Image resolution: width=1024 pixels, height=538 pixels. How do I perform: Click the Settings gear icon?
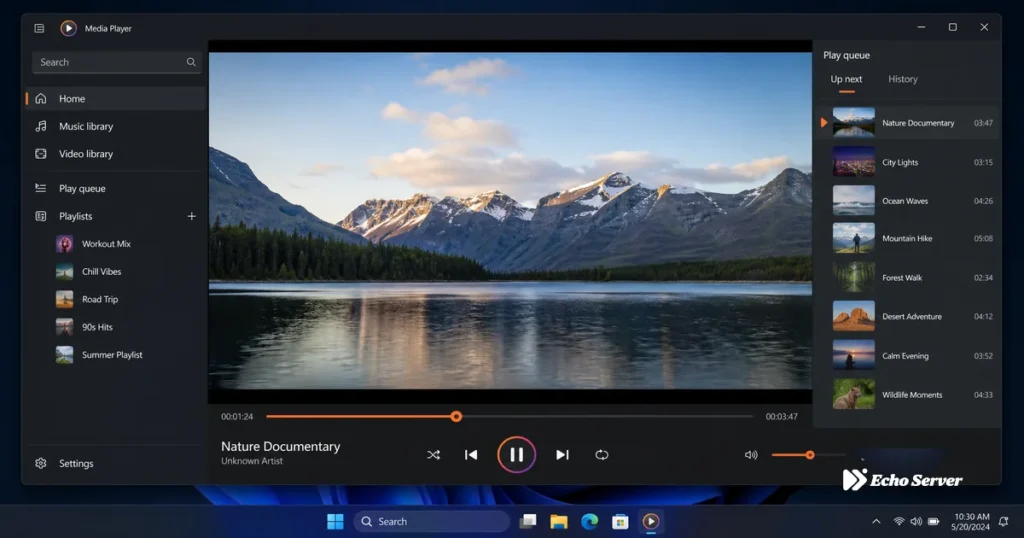pos(40,463)
